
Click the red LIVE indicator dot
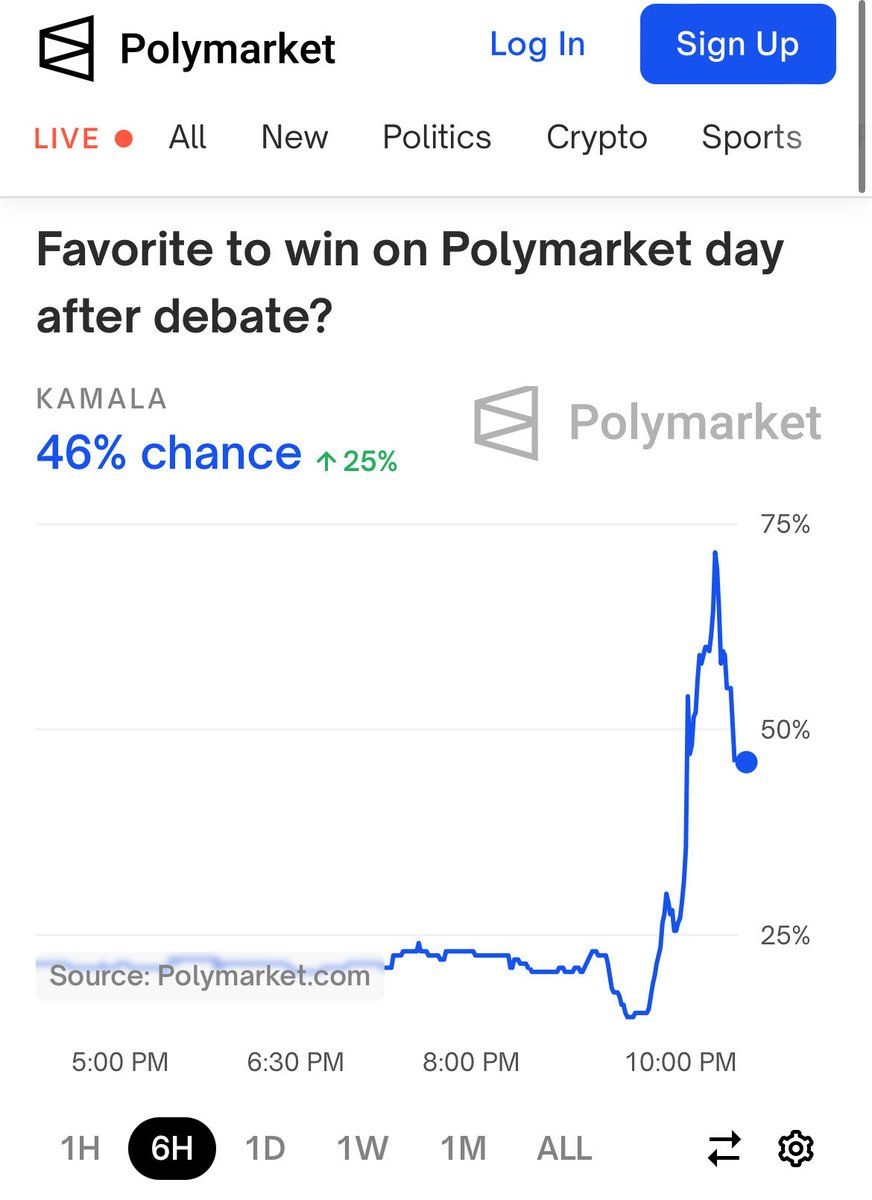124,138
